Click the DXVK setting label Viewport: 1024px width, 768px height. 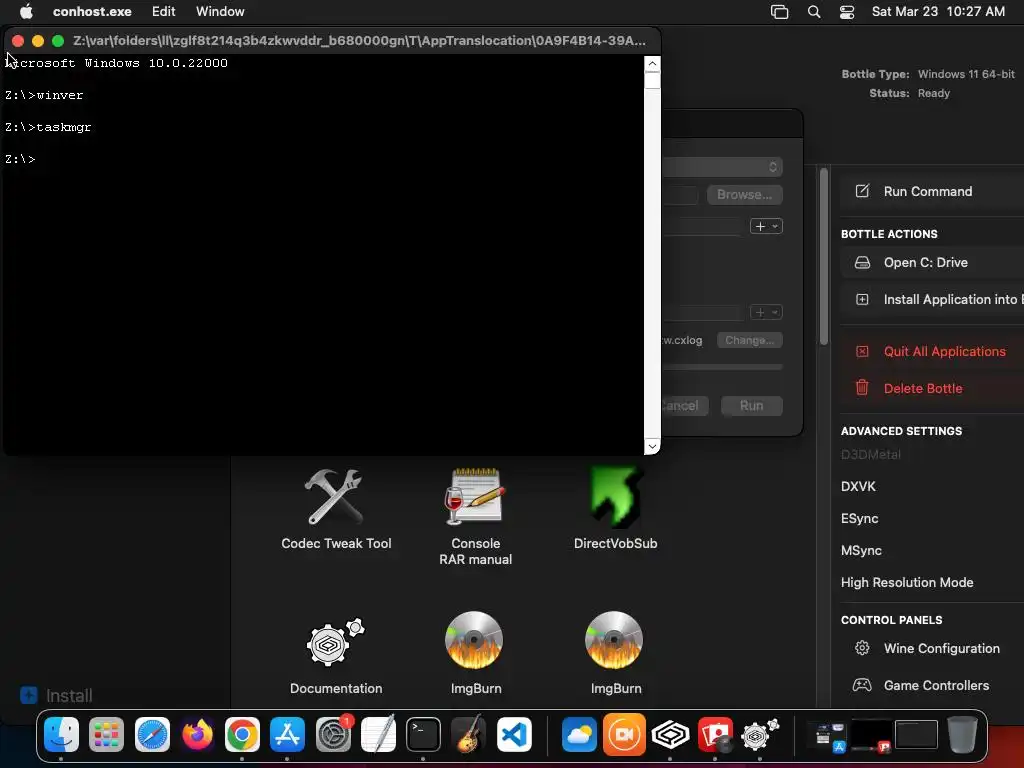click(858, 487)
